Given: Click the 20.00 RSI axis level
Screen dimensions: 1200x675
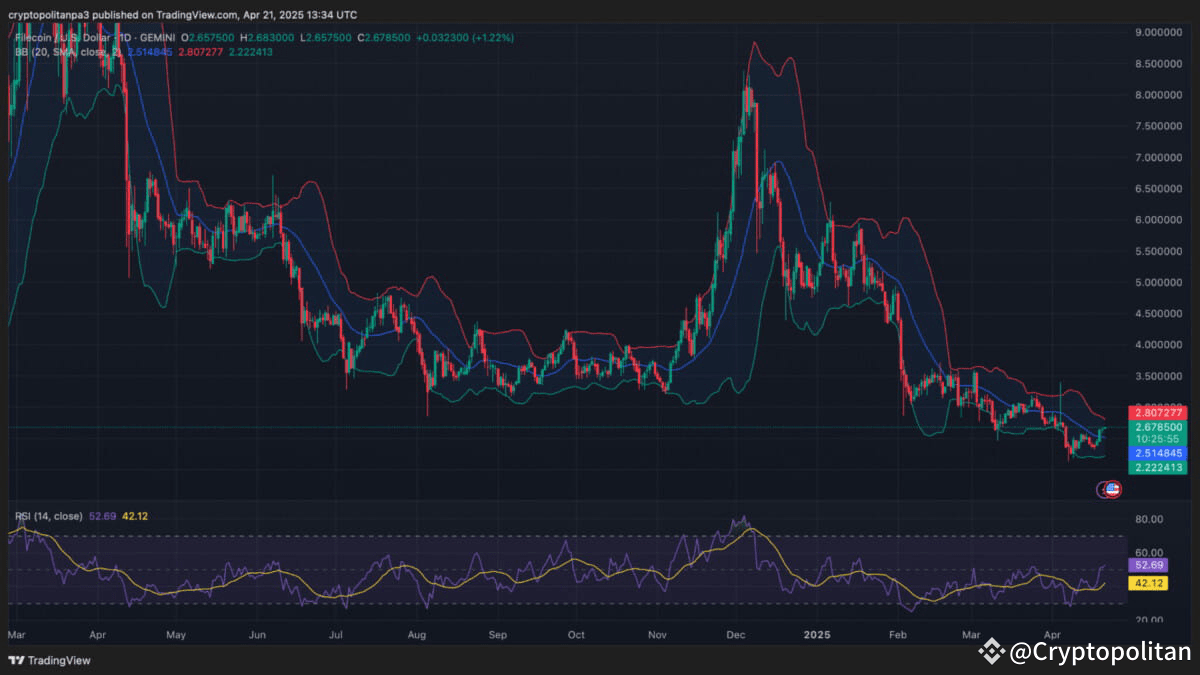Looking at the screenshot, I should click(1149, 620).
